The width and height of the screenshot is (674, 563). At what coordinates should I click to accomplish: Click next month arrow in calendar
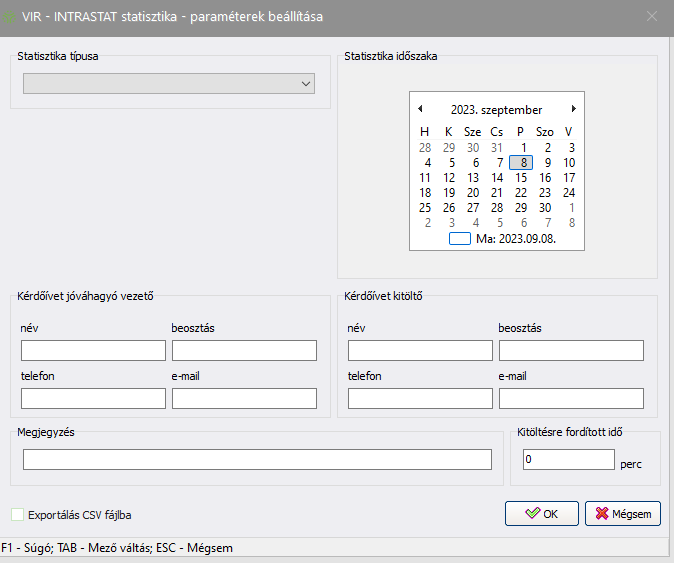pos(574,109)
